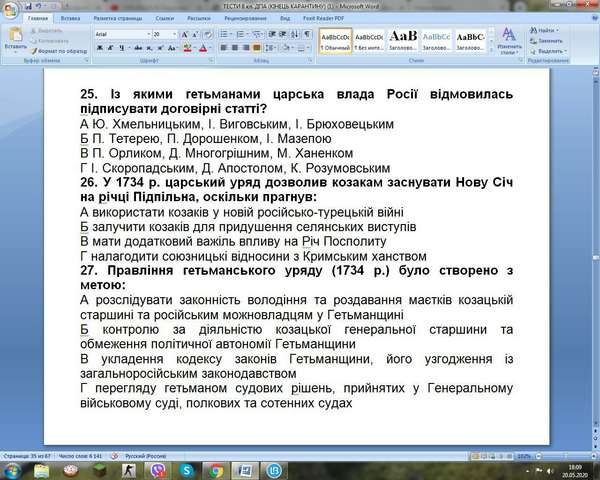This screenshot has width=600, height=480.
Task: Click the bulleted list icon
Action: pos(226,34)
